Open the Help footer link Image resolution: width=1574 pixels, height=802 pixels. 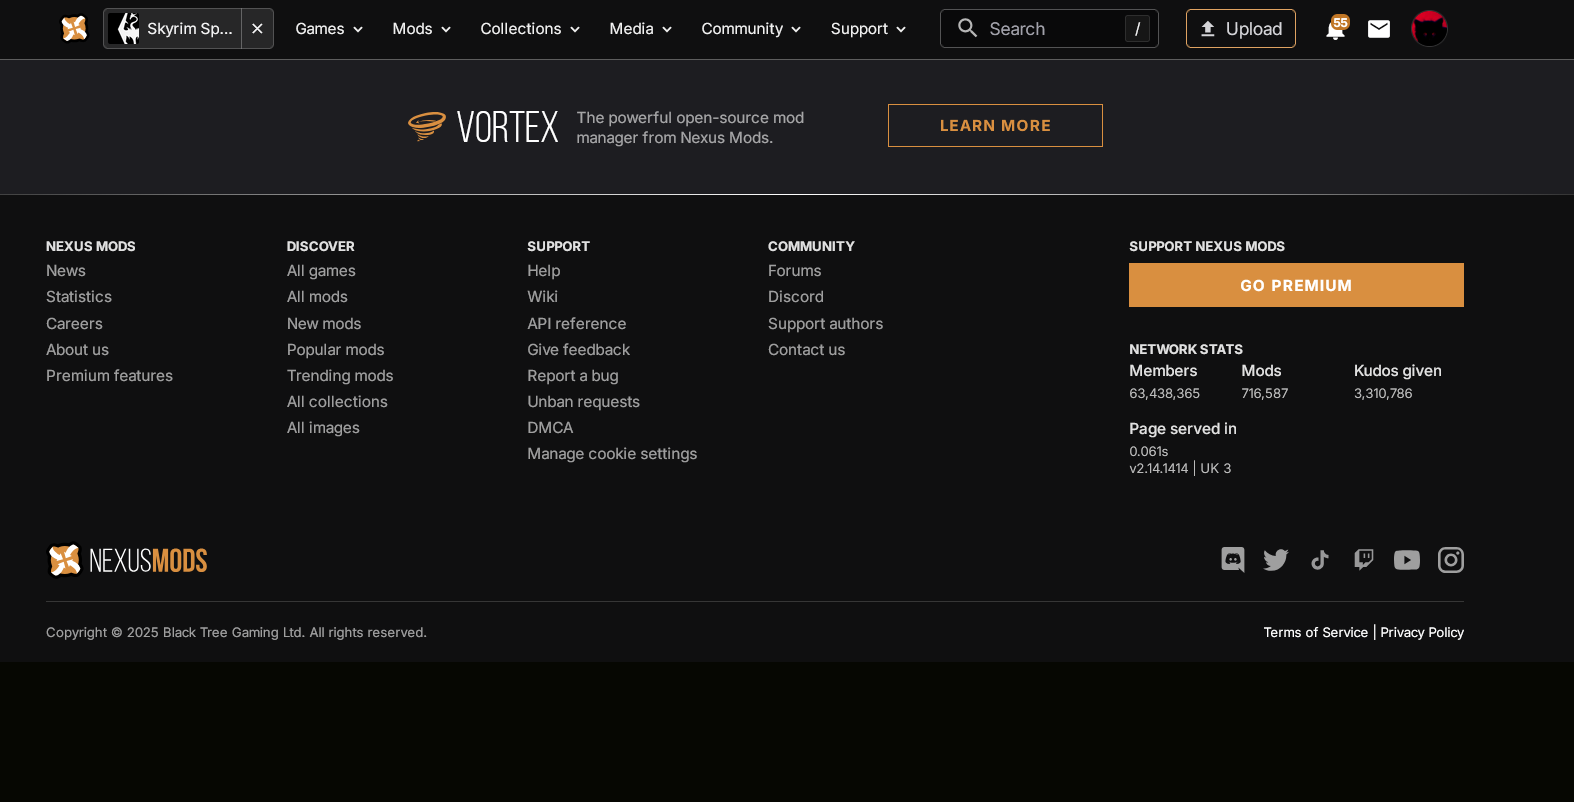(544, 271)
